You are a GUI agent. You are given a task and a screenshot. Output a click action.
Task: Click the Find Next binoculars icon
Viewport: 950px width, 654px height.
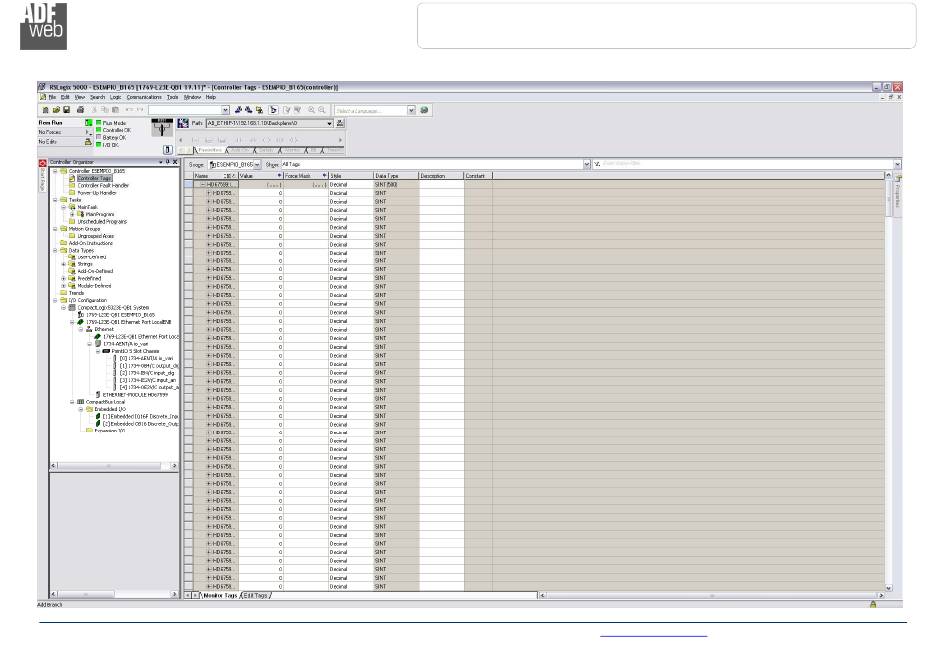tap(248, 110)
